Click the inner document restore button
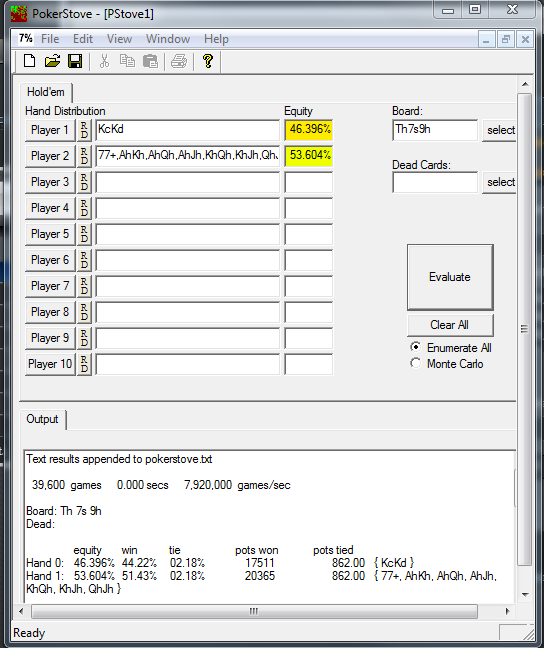 [505, 40]
